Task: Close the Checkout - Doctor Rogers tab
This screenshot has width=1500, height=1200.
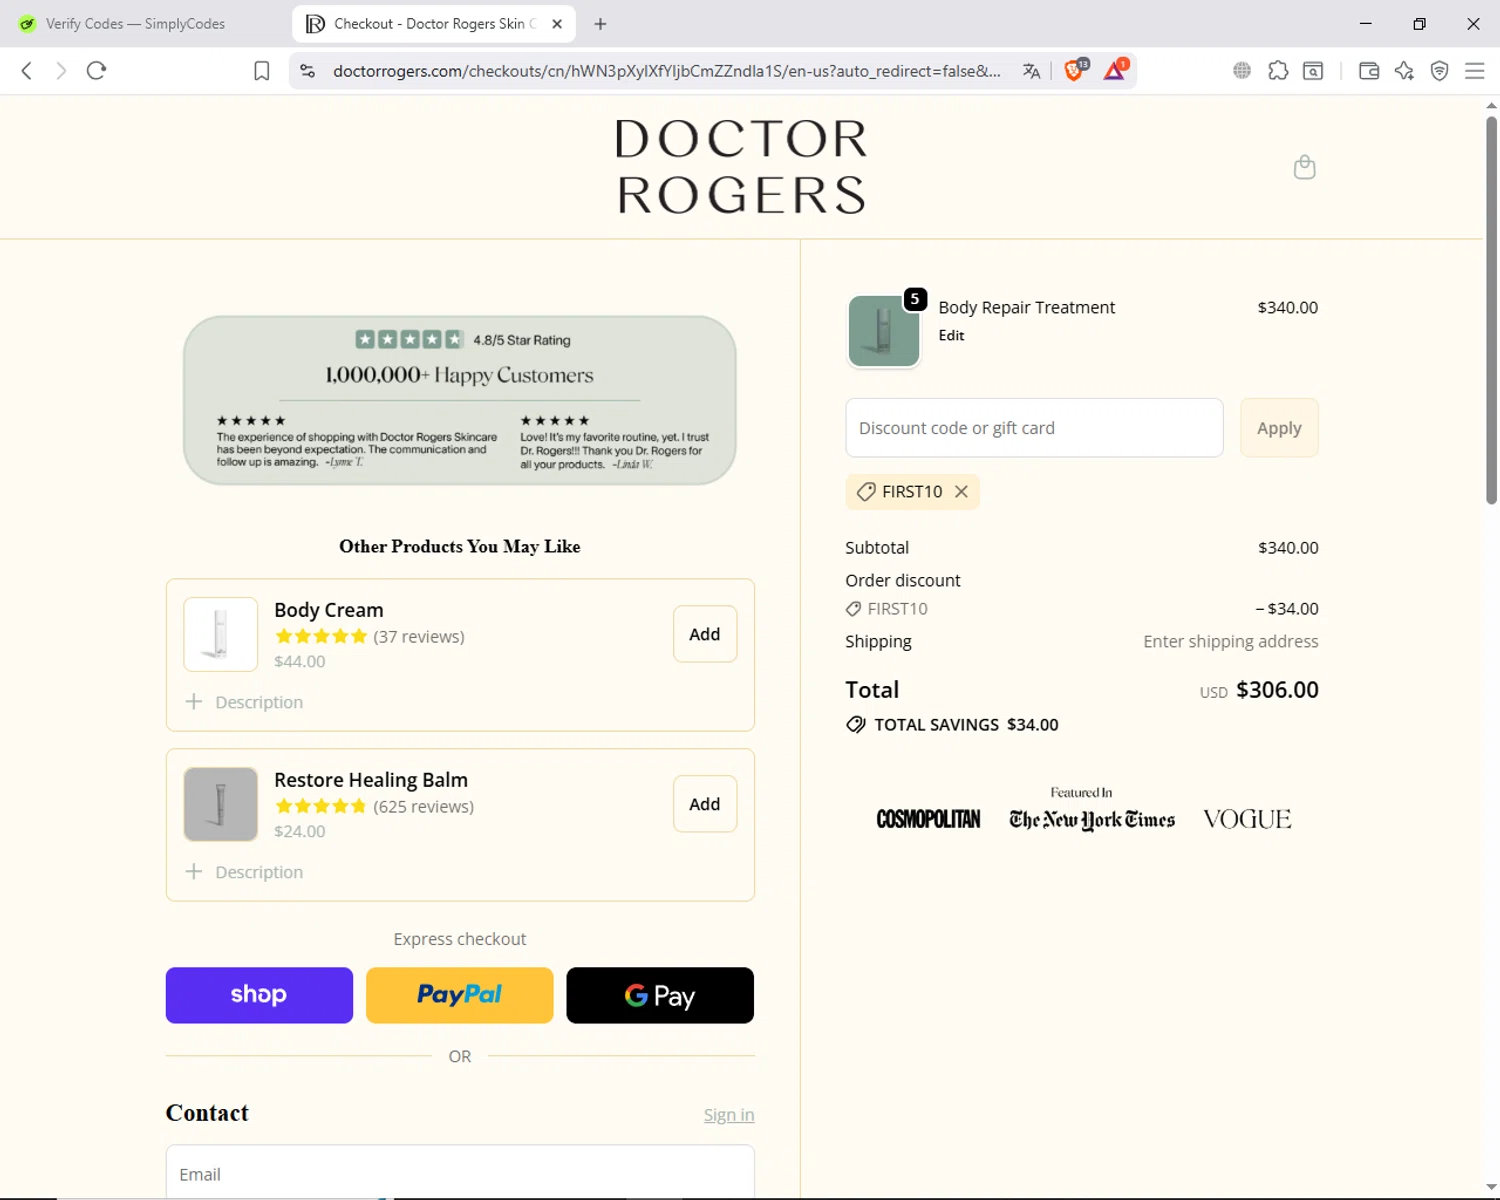Action: (x=557, y=24)
